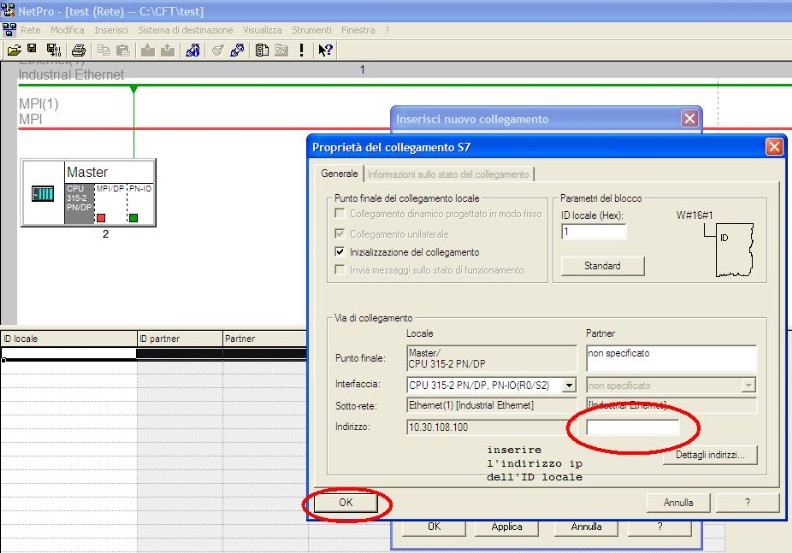Select the Industrial Ethernet subnet label
Viewport: 792px width, 553px height.
pos(71,75)
